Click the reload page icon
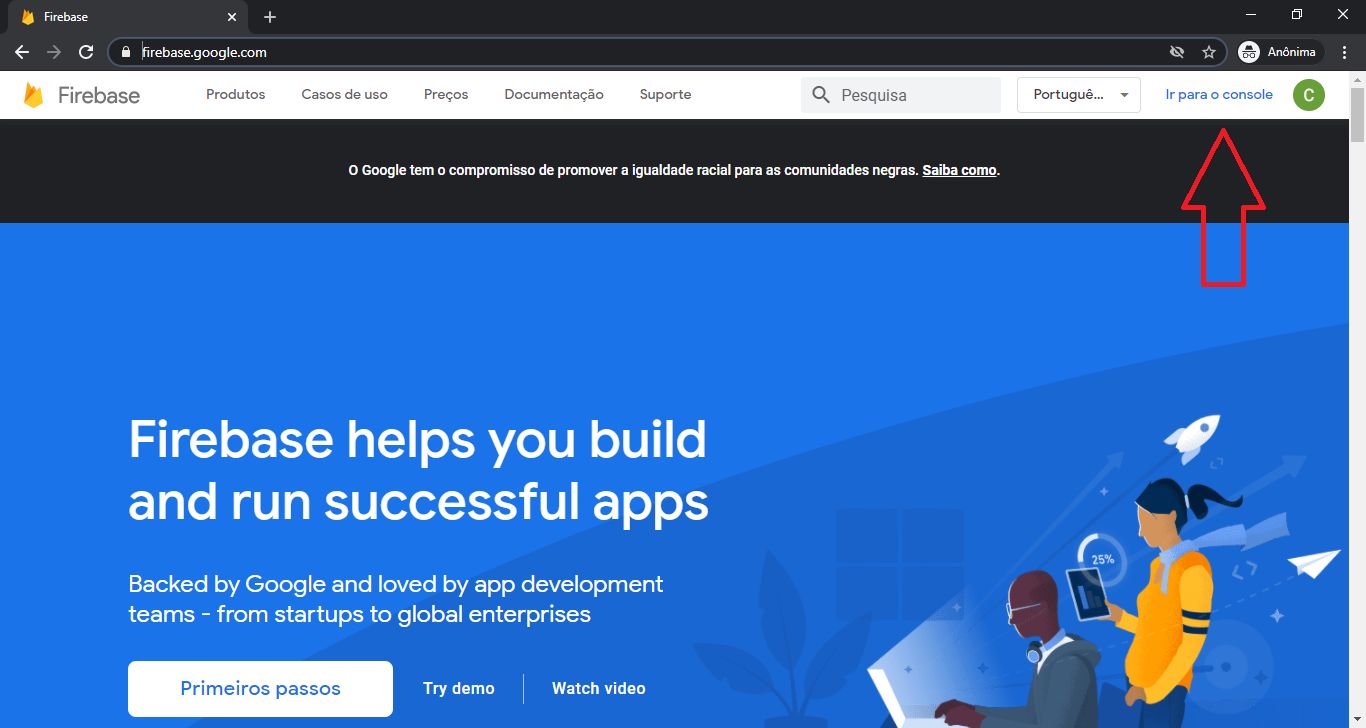 [x=86, y=52]
